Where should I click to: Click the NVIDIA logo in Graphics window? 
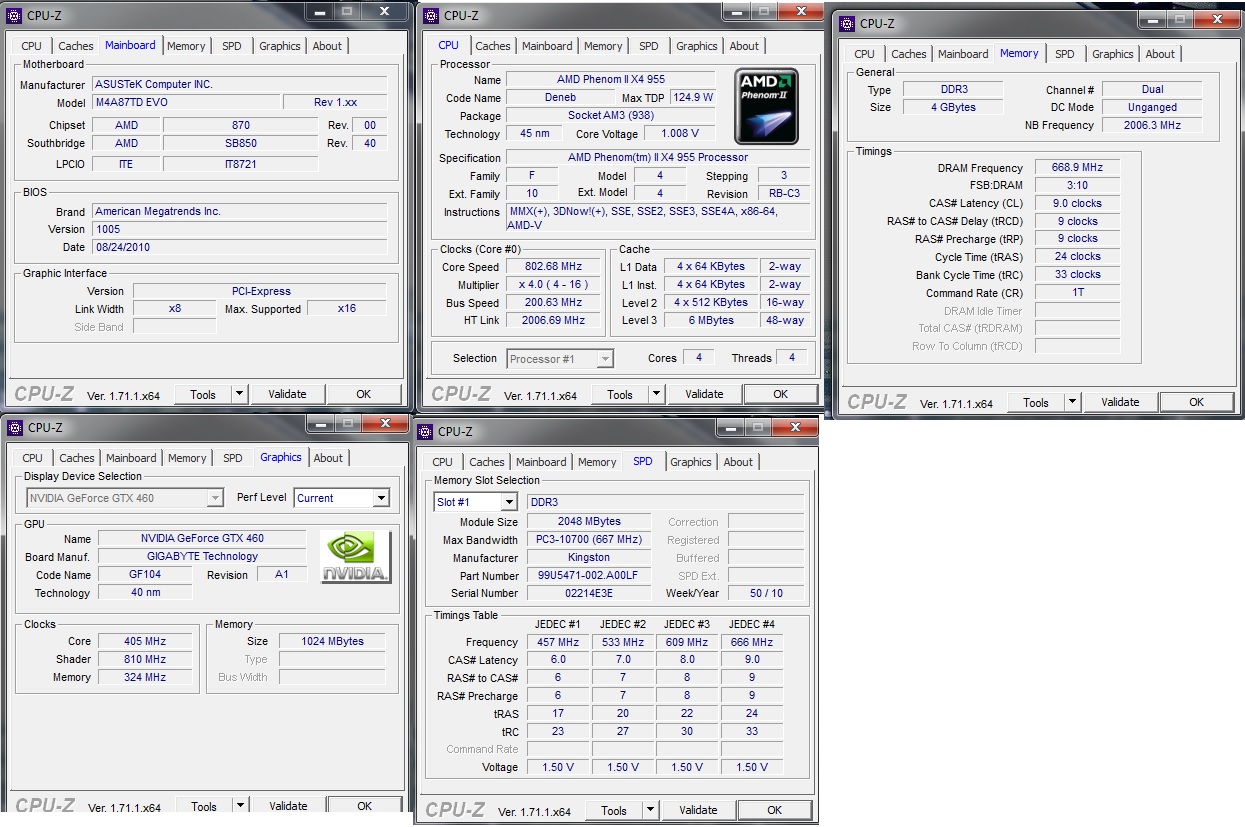point(356,557)
